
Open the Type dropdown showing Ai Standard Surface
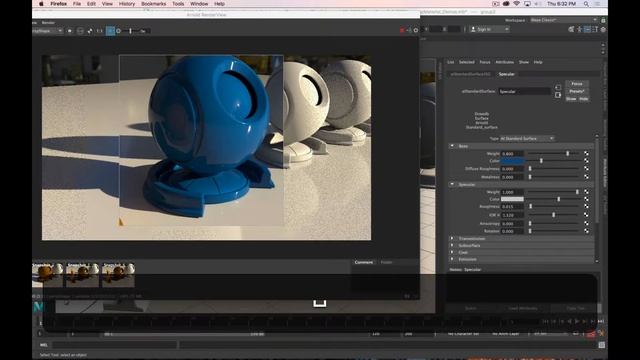[x=527, y=139]
